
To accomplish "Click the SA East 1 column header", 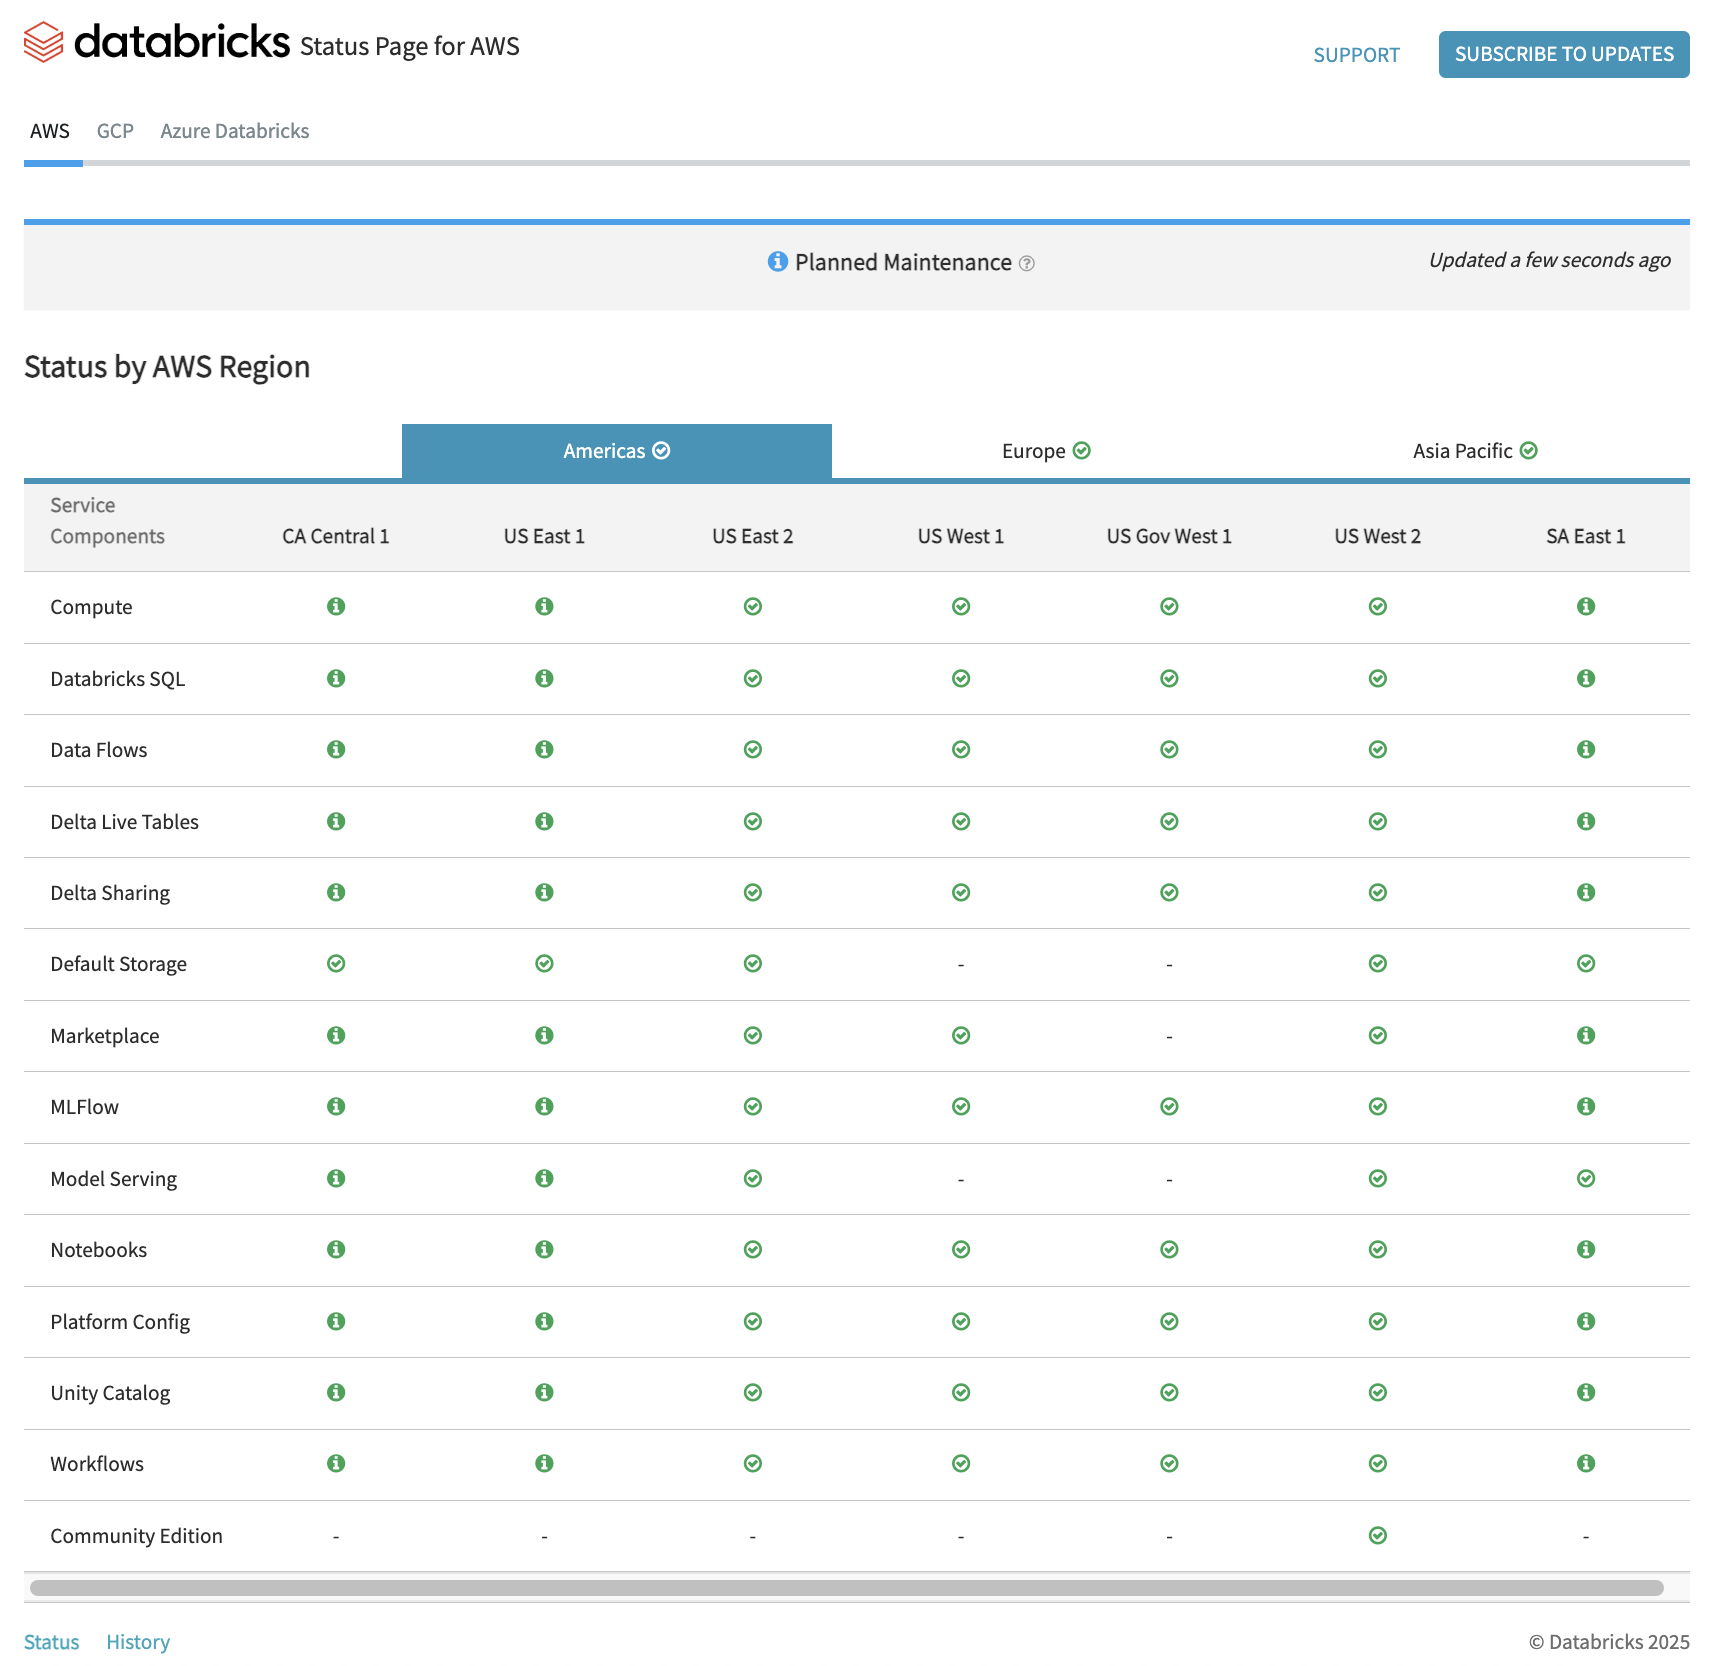I will (1586, 536).
